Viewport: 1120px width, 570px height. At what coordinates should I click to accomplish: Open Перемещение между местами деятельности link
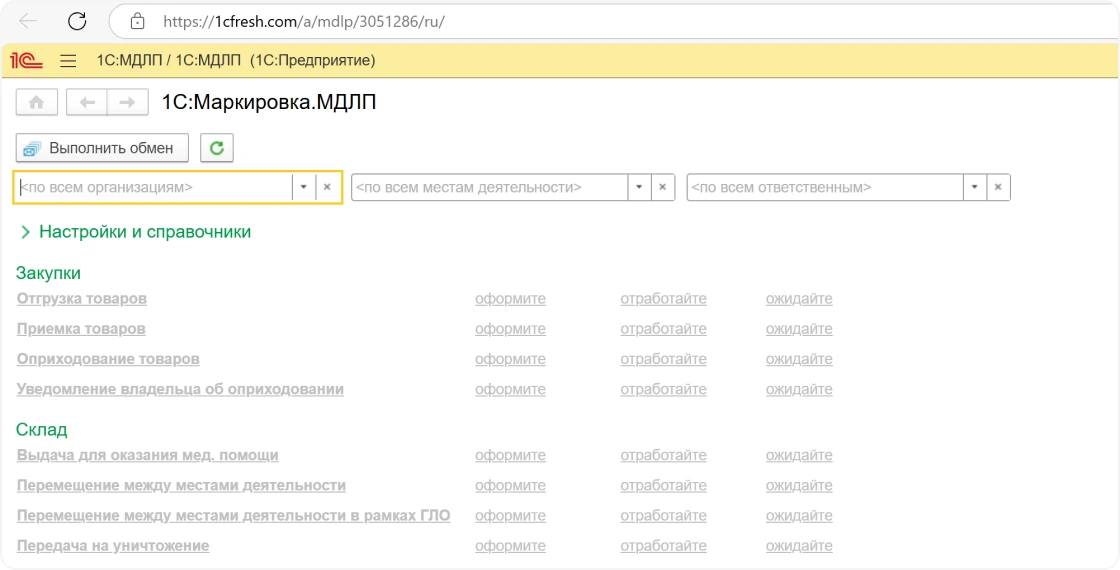pyautogui.click(x=181, y=485)
